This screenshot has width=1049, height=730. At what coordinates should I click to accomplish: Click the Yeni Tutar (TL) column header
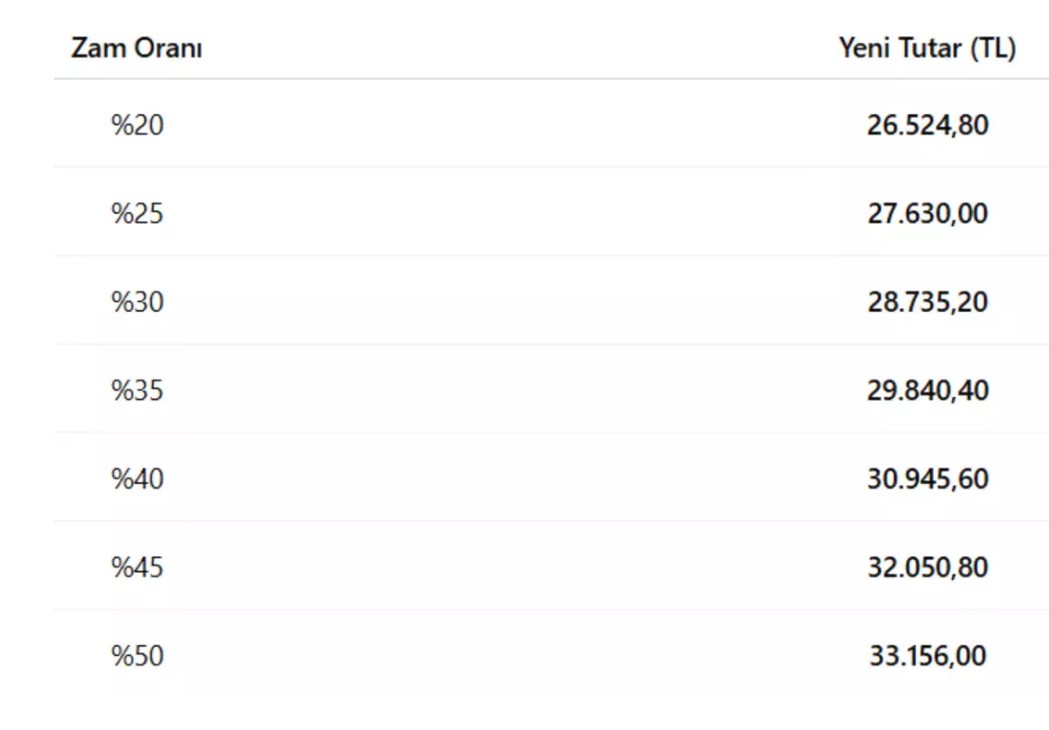pos(927,48)
